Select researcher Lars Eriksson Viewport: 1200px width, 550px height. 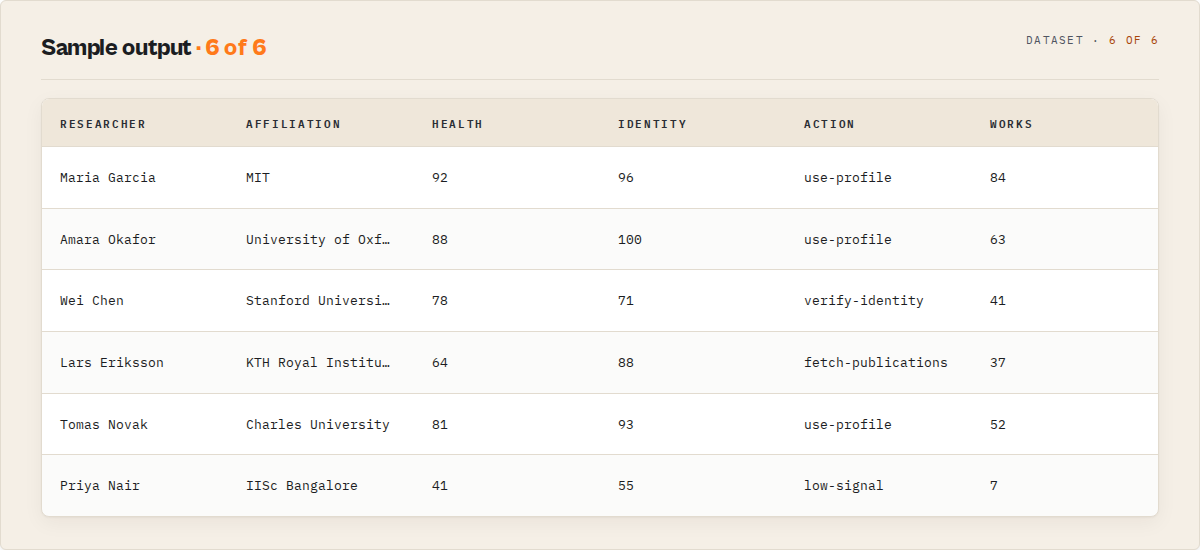(x=112, y=363)
